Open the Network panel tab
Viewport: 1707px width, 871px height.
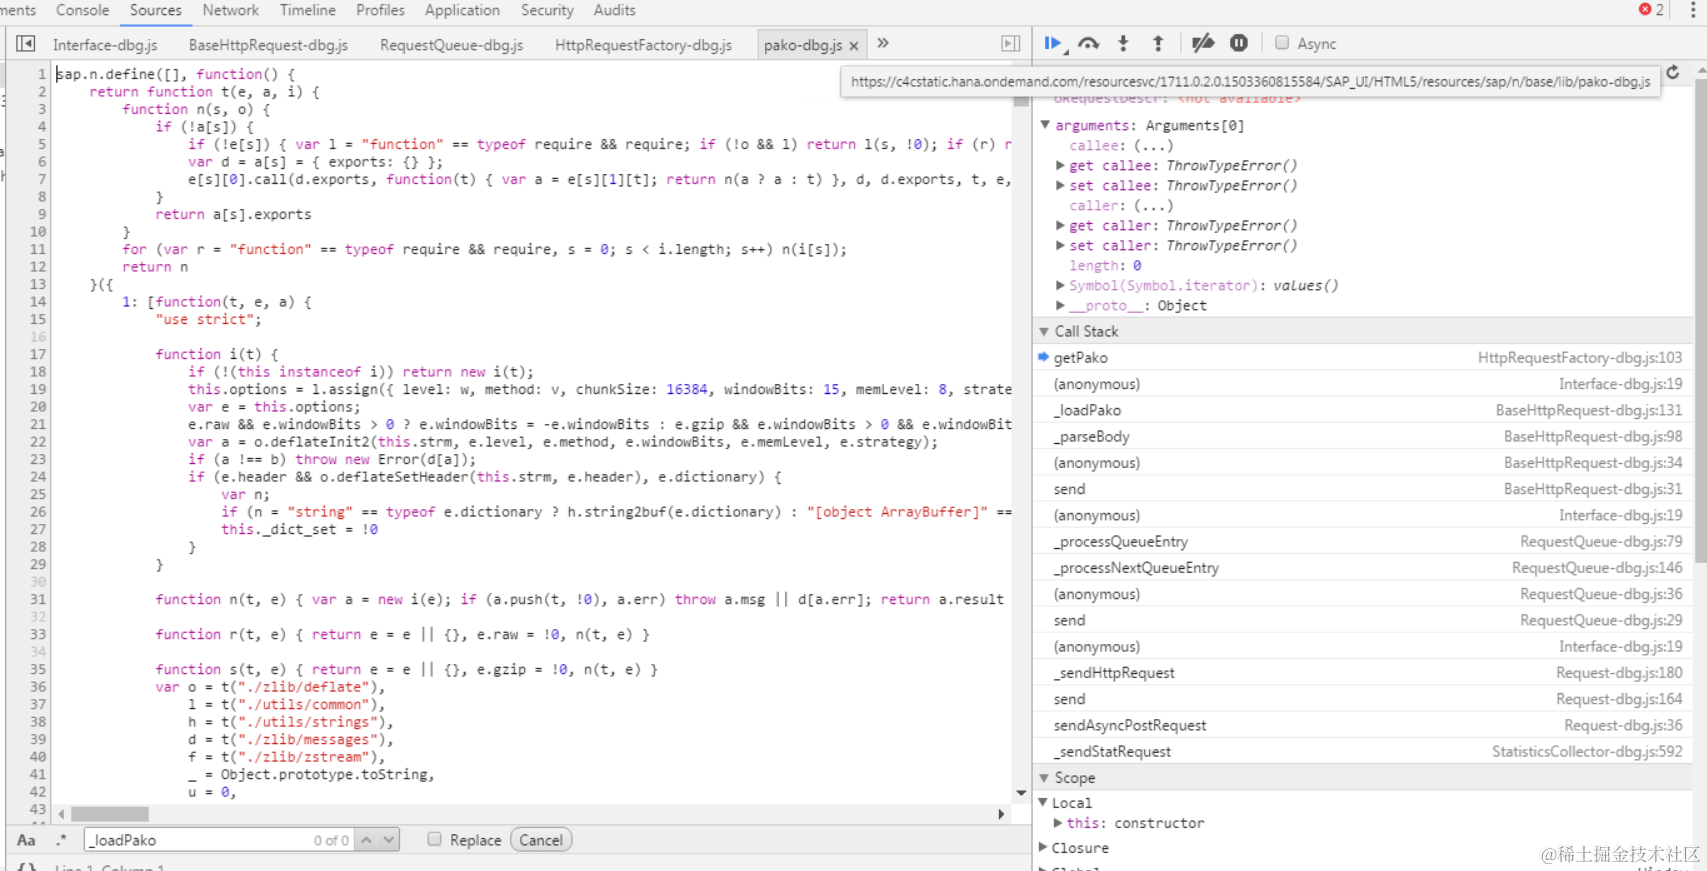click(x=230, y=10)
